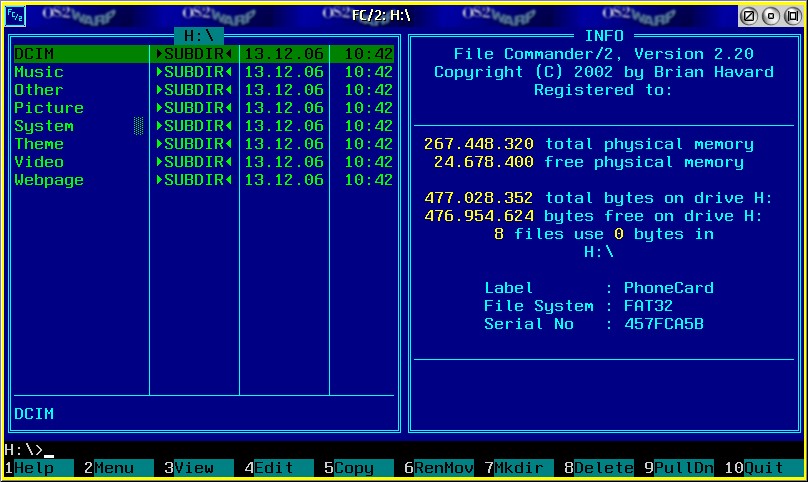
Task: Click the middle circle title bar button
Action: pos(770,16)
